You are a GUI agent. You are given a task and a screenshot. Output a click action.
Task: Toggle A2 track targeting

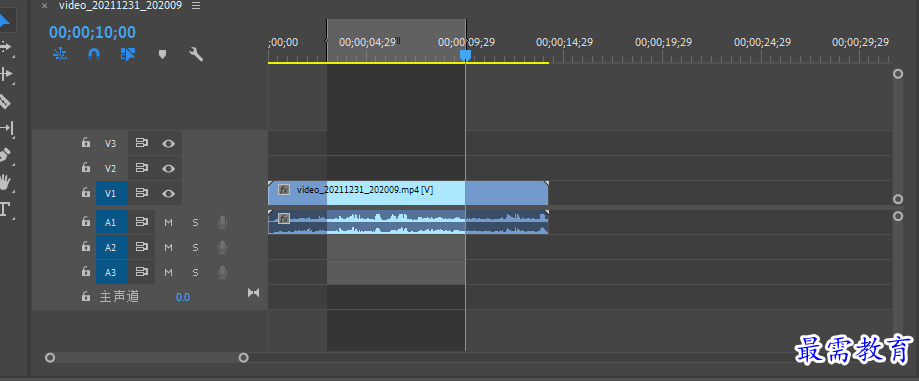[x=112, y=247]
